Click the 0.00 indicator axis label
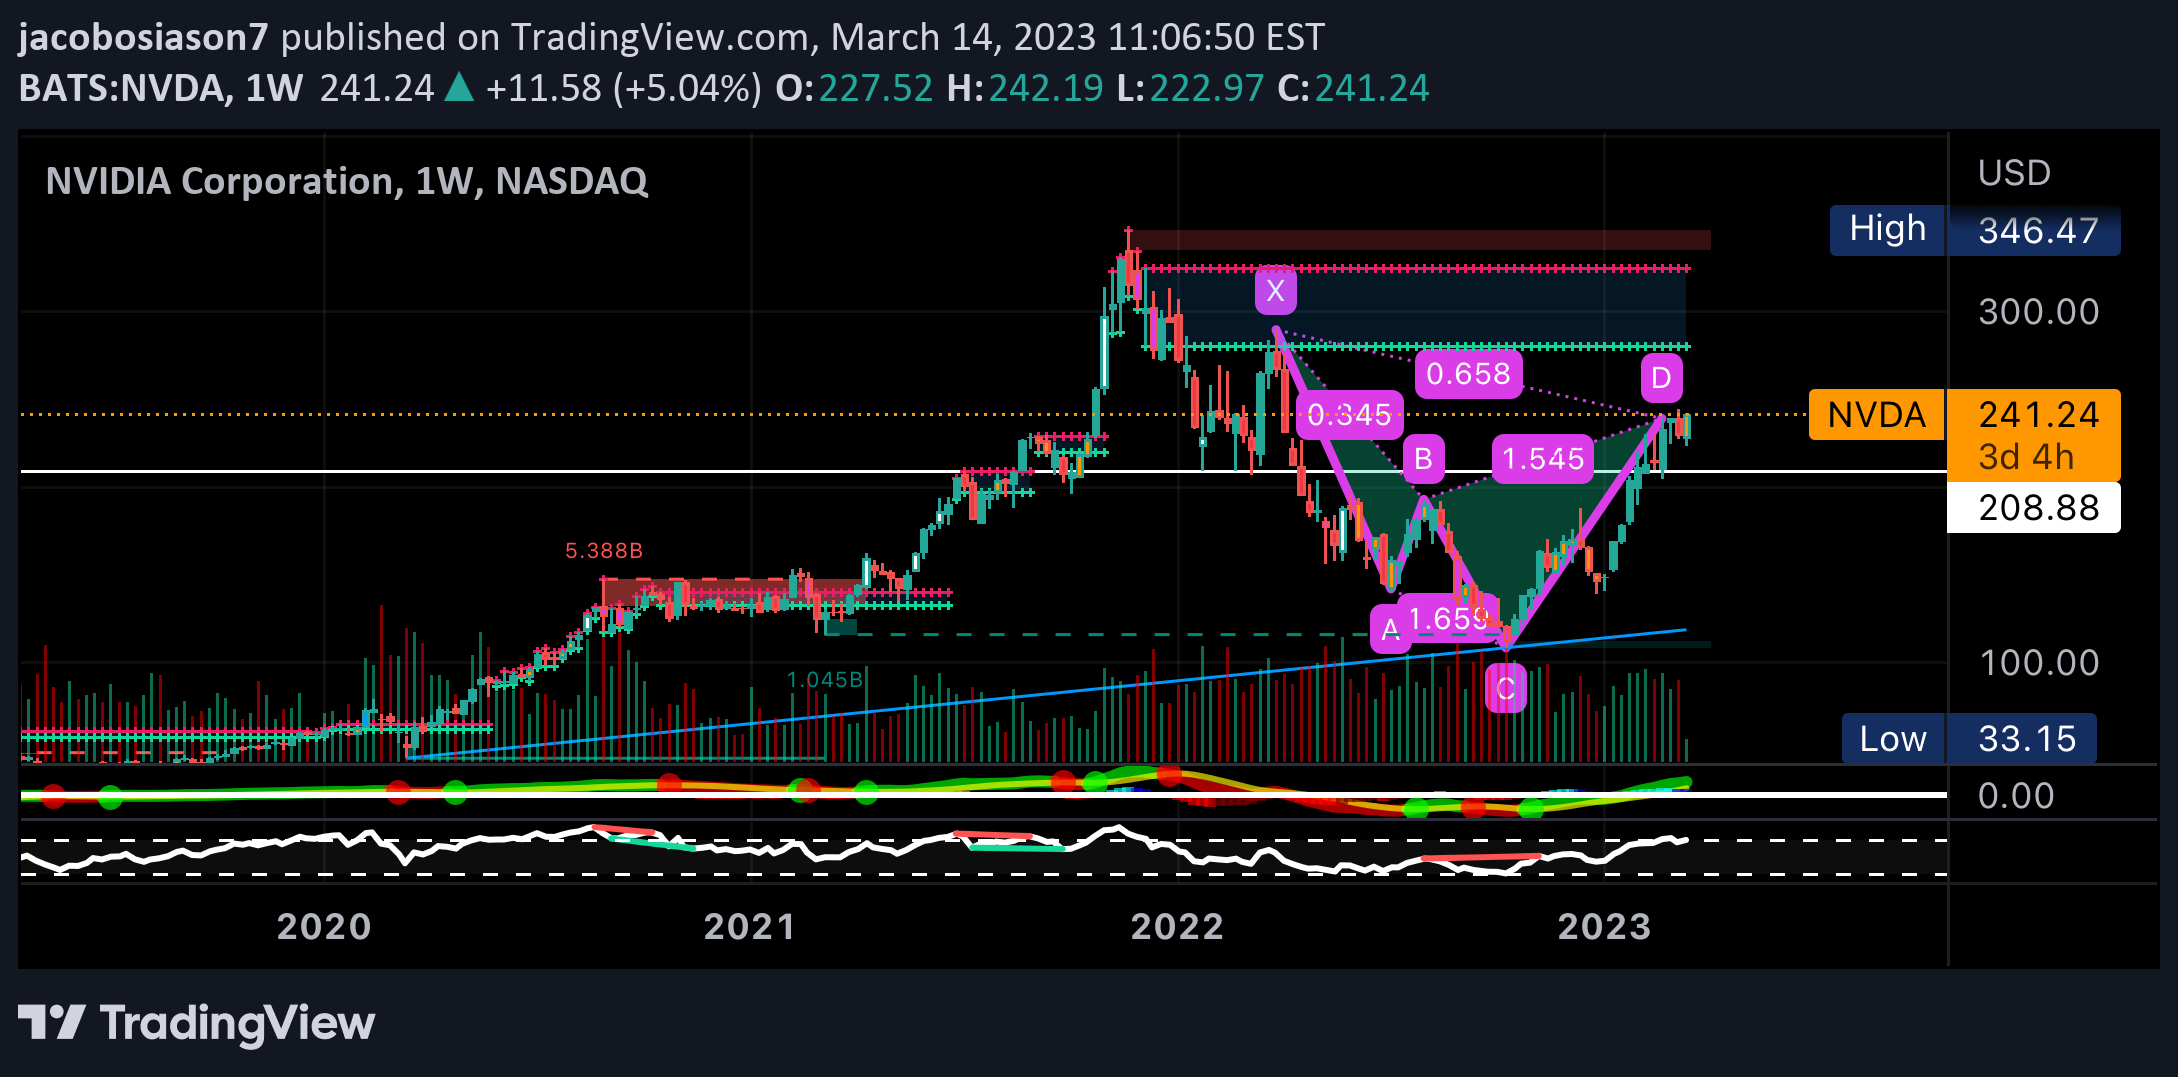This screenshot has width=2178, height=1077. pyautogui.click(x=2016, y=796)
